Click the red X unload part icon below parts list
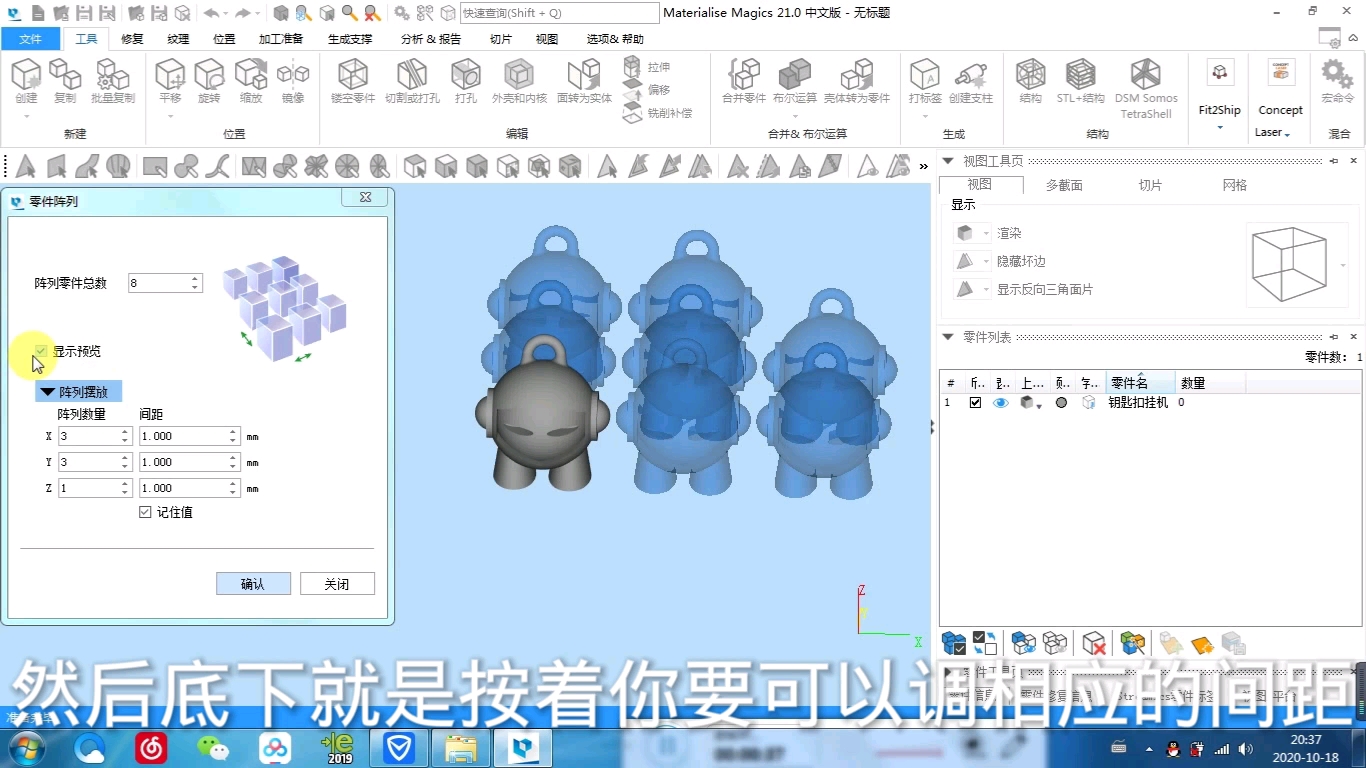The height and width of the screenshot is (768, 1366). coord(1094,643)
